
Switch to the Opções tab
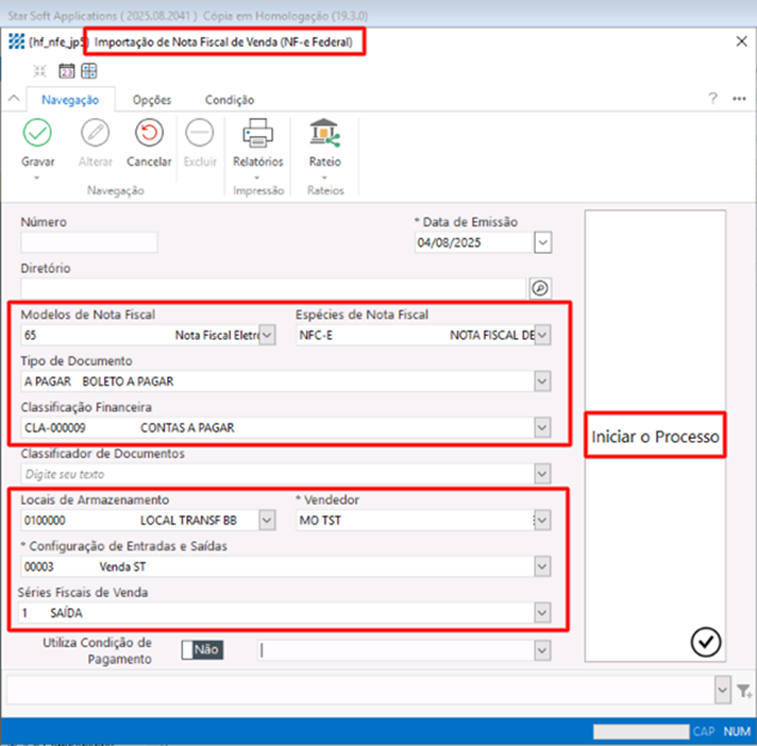click(x=152, y=100)
